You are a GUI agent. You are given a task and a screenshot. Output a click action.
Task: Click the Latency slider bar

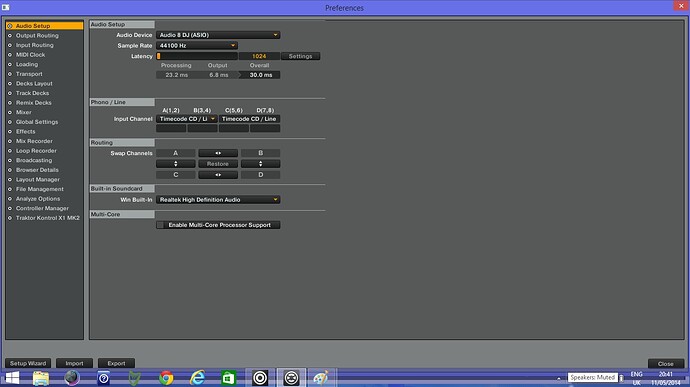click(197, 56)
